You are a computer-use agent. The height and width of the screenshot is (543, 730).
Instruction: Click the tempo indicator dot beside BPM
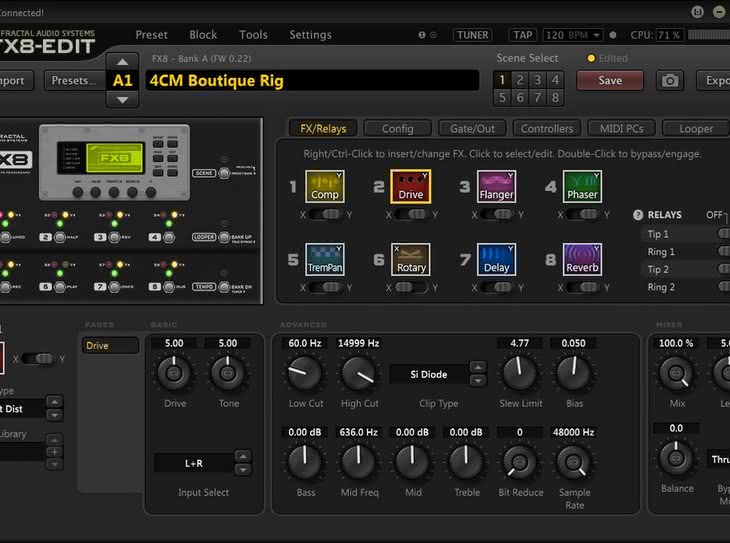(x=613, y=35)
